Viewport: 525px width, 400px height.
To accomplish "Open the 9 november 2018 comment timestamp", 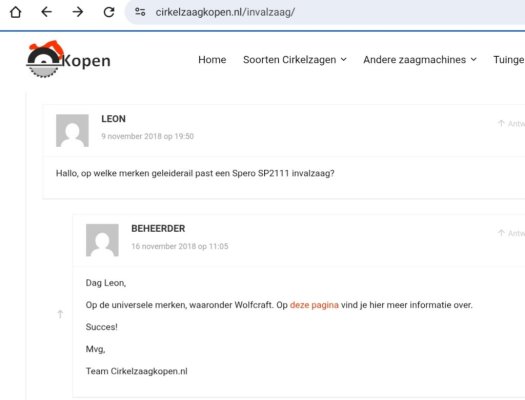I will coord(148,136).
